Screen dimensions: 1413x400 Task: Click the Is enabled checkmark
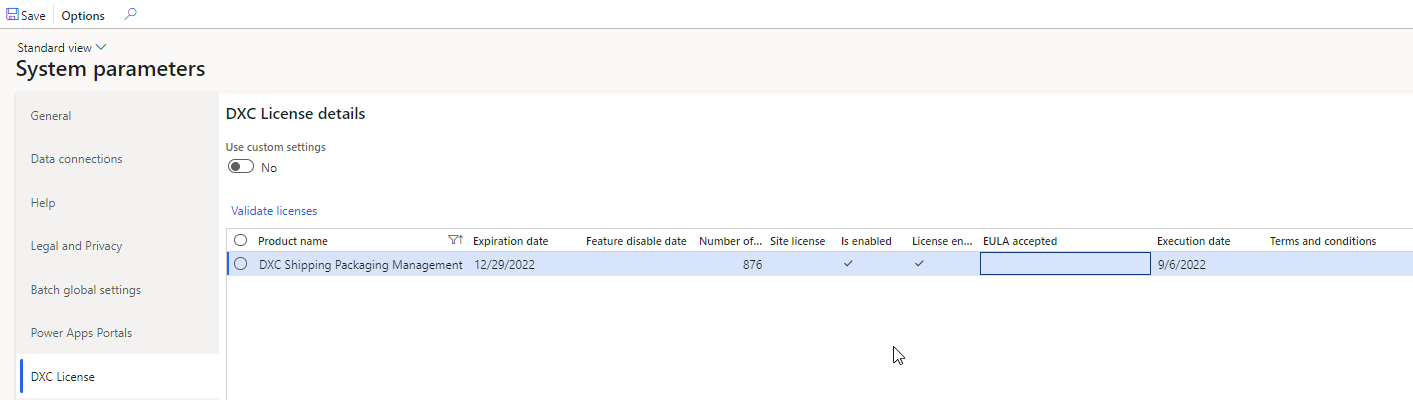[x=848, y=264]
